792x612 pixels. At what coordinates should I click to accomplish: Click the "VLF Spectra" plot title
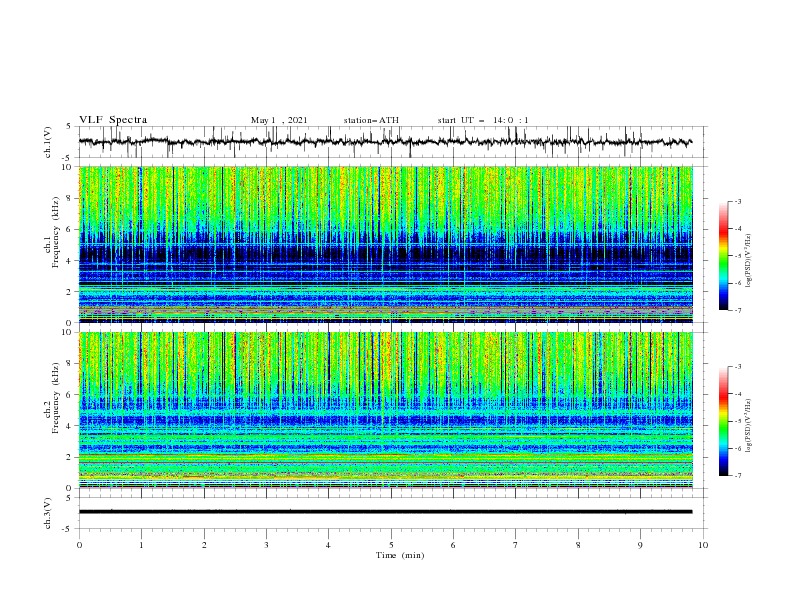[x=113, y=120]
